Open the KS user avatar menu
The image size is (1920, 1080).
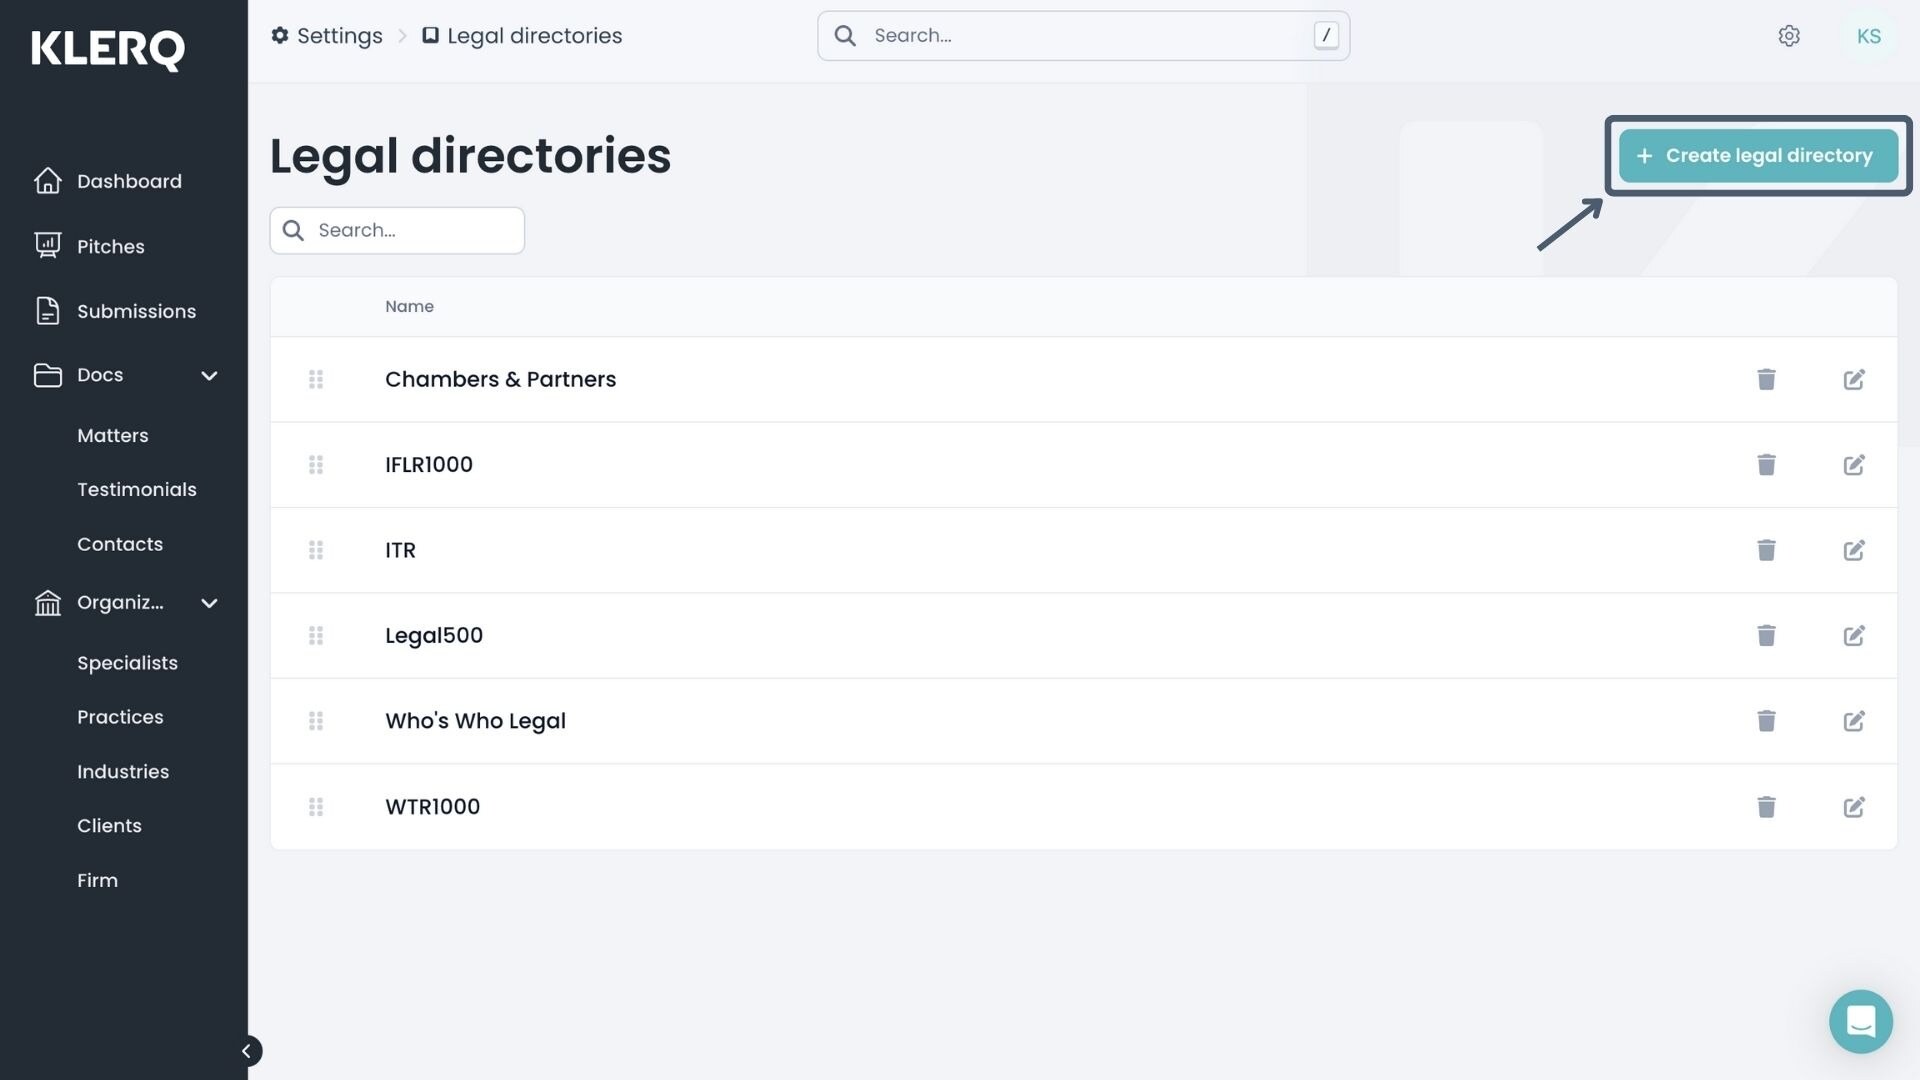pos(1868,36)
